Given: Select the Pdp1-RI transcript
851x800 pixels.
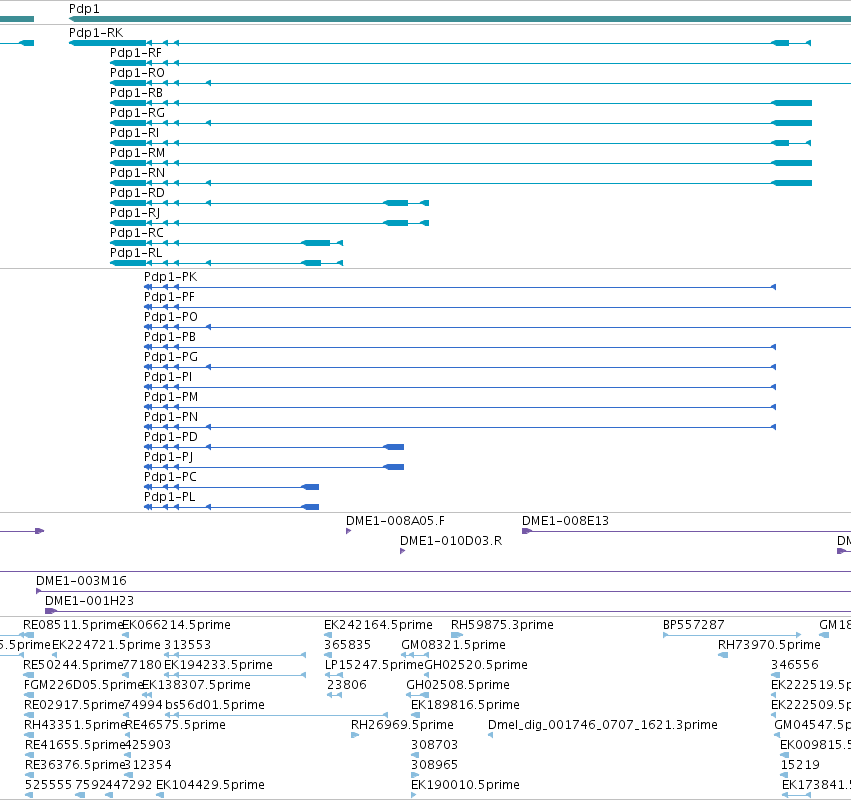Looking at the screenshot, I should click(x=135, y=133).
